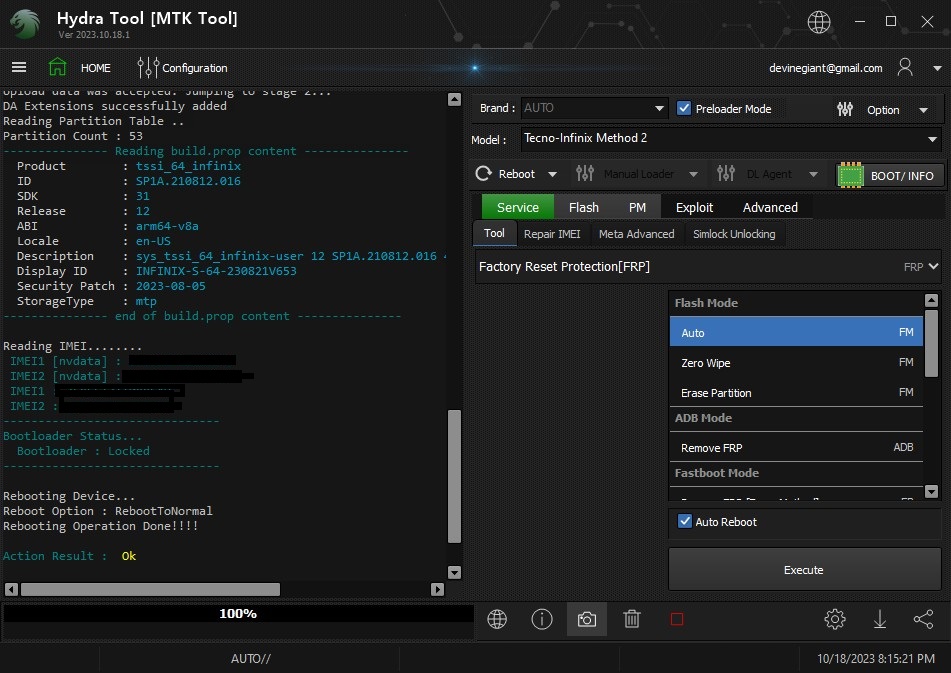The width and height of the screenshot is (951, 673).
Task: Click the green HOME house icon
Action: (58, 67)
